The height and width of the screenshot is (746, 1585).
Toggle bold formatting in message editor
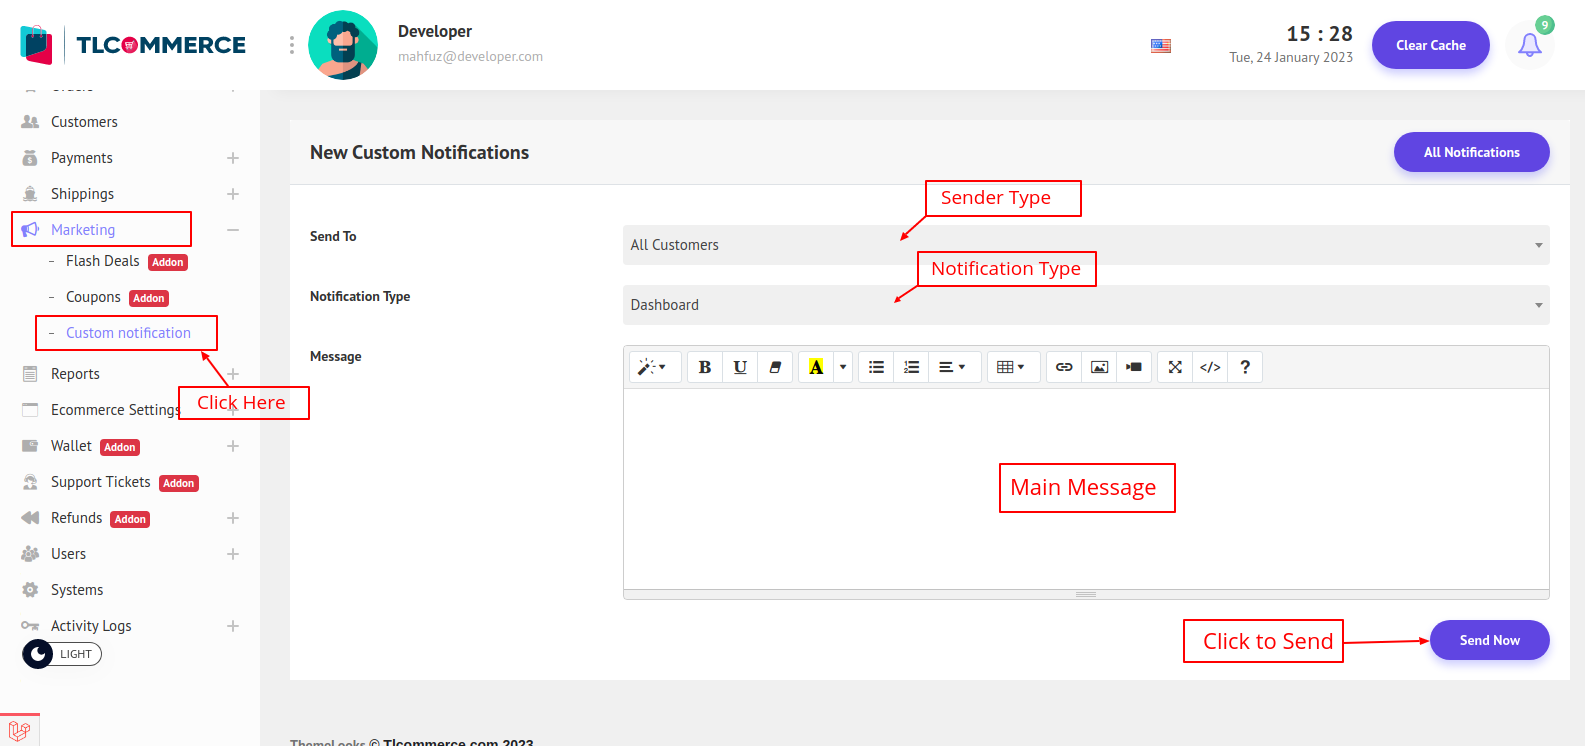point(704,367)
